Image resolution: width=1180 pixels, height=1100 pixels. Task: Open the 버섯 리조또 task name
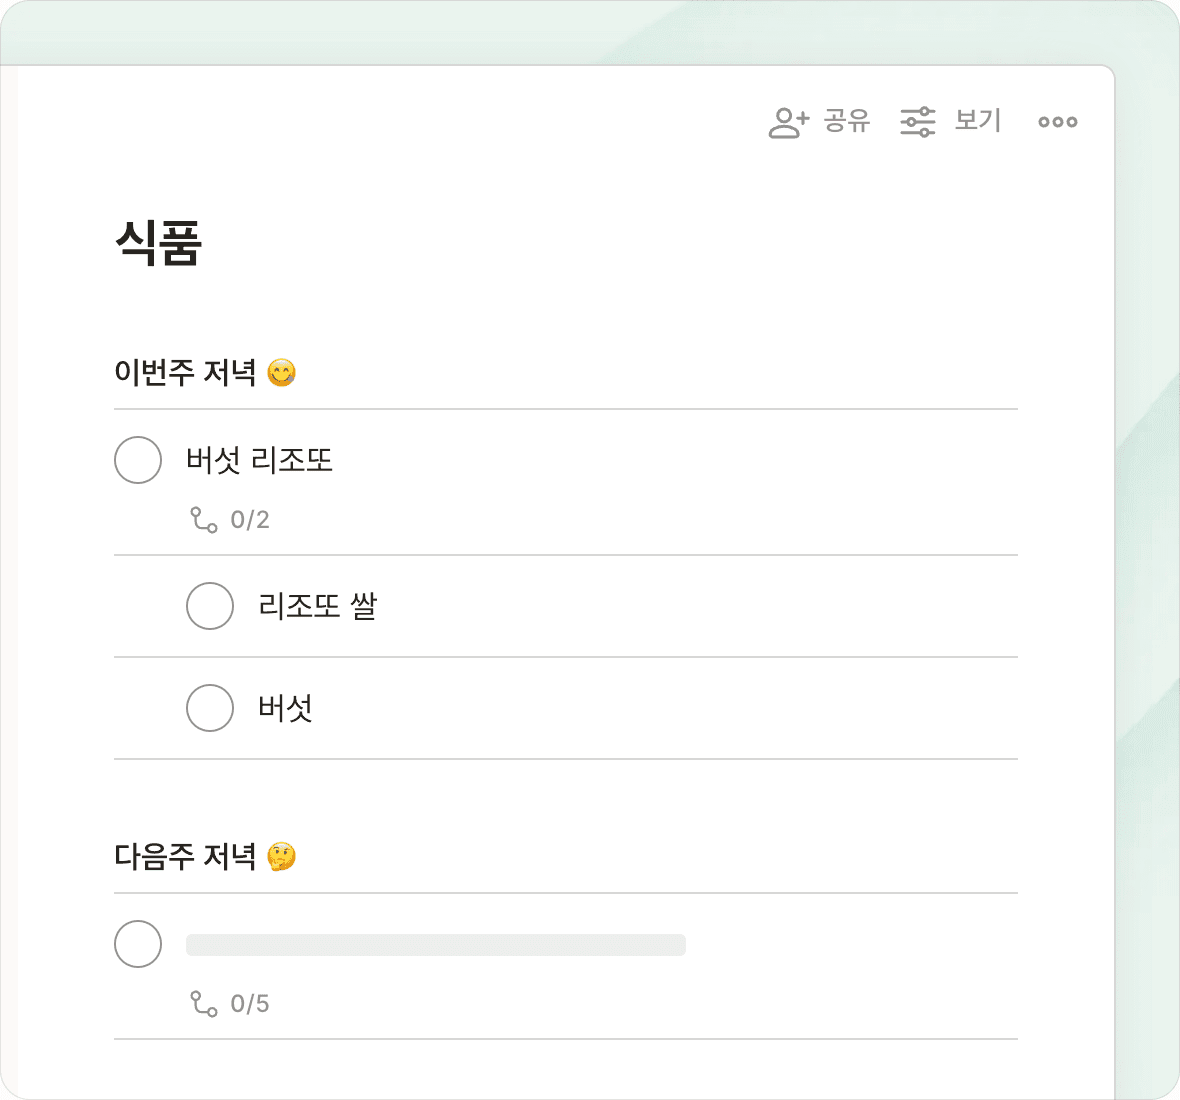(259, 460)
